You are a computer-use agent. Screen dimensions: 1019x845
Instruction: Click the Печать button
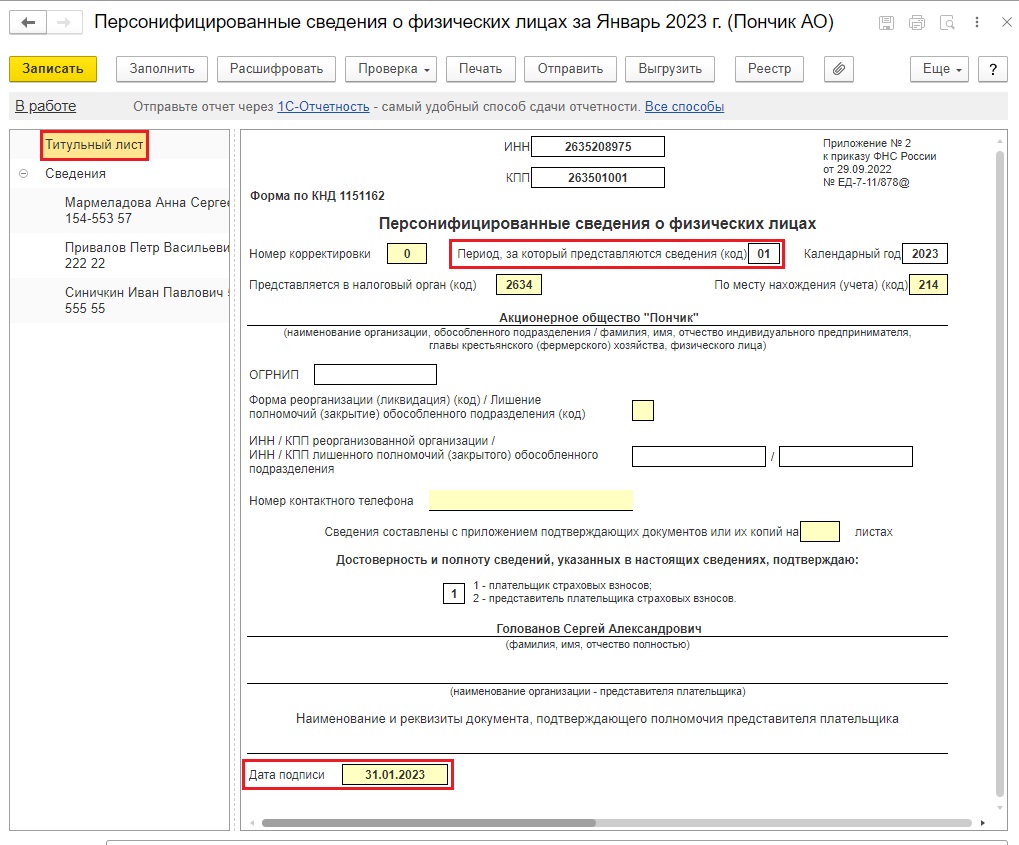(480, 69)
